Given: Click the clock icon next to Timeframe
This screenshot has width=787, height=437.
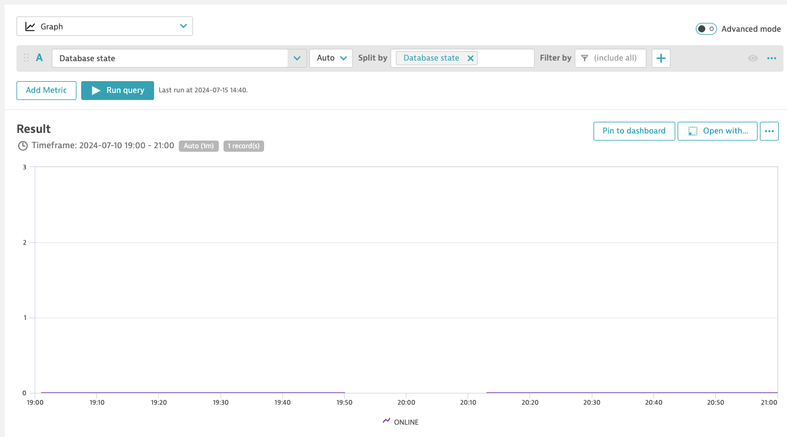Looking at the screenshot, I should point(23,146).
